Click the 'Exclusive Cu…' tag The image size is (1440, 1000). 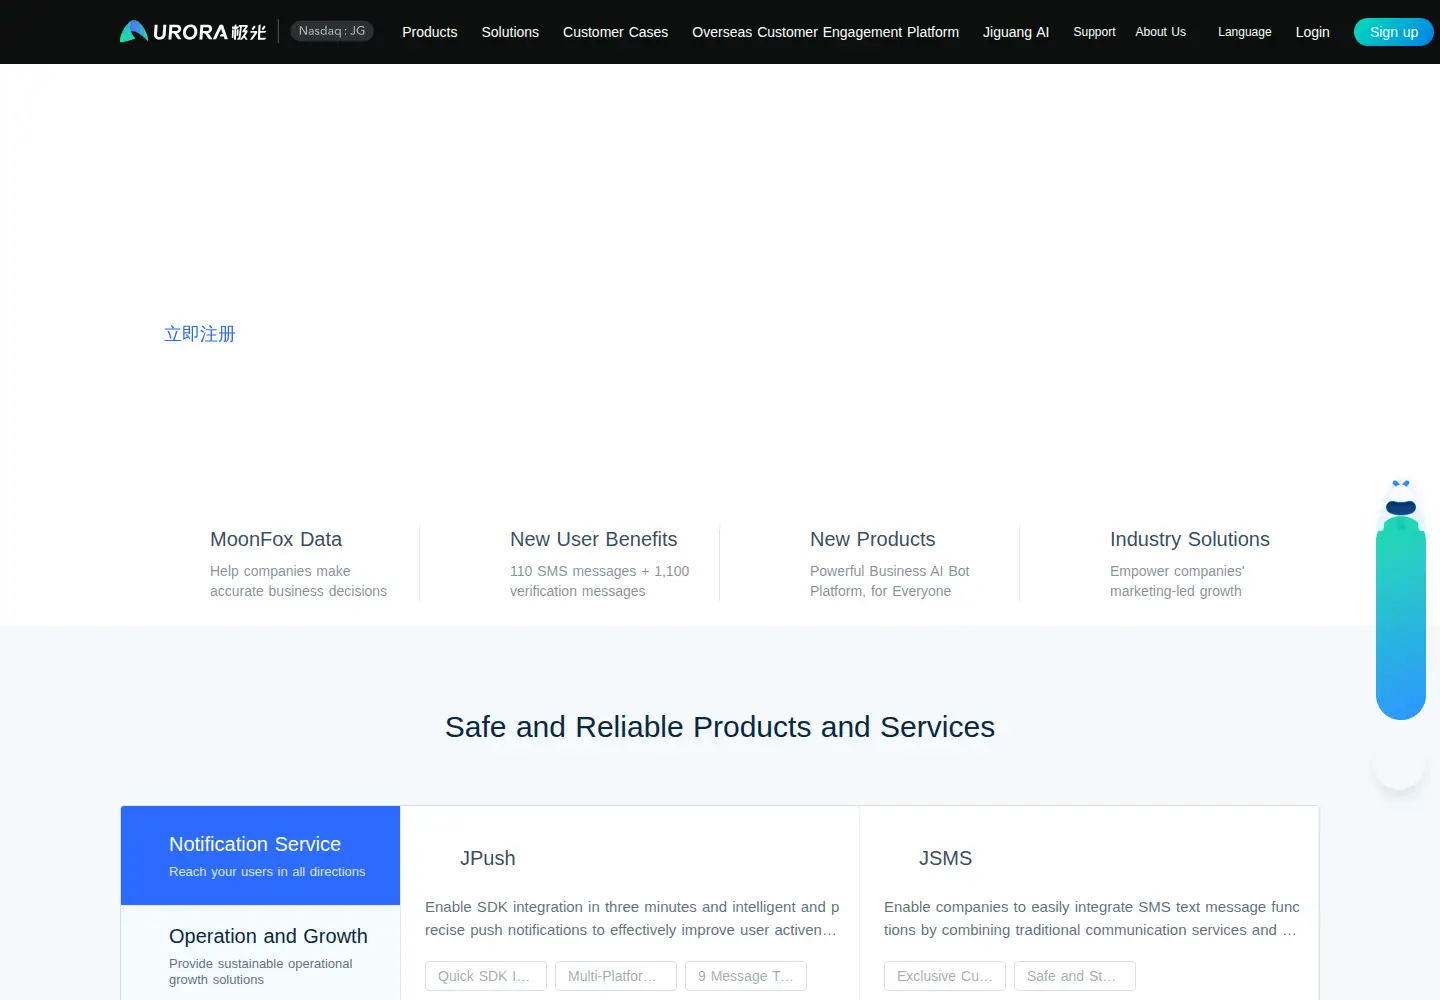[x=945, y=976]
